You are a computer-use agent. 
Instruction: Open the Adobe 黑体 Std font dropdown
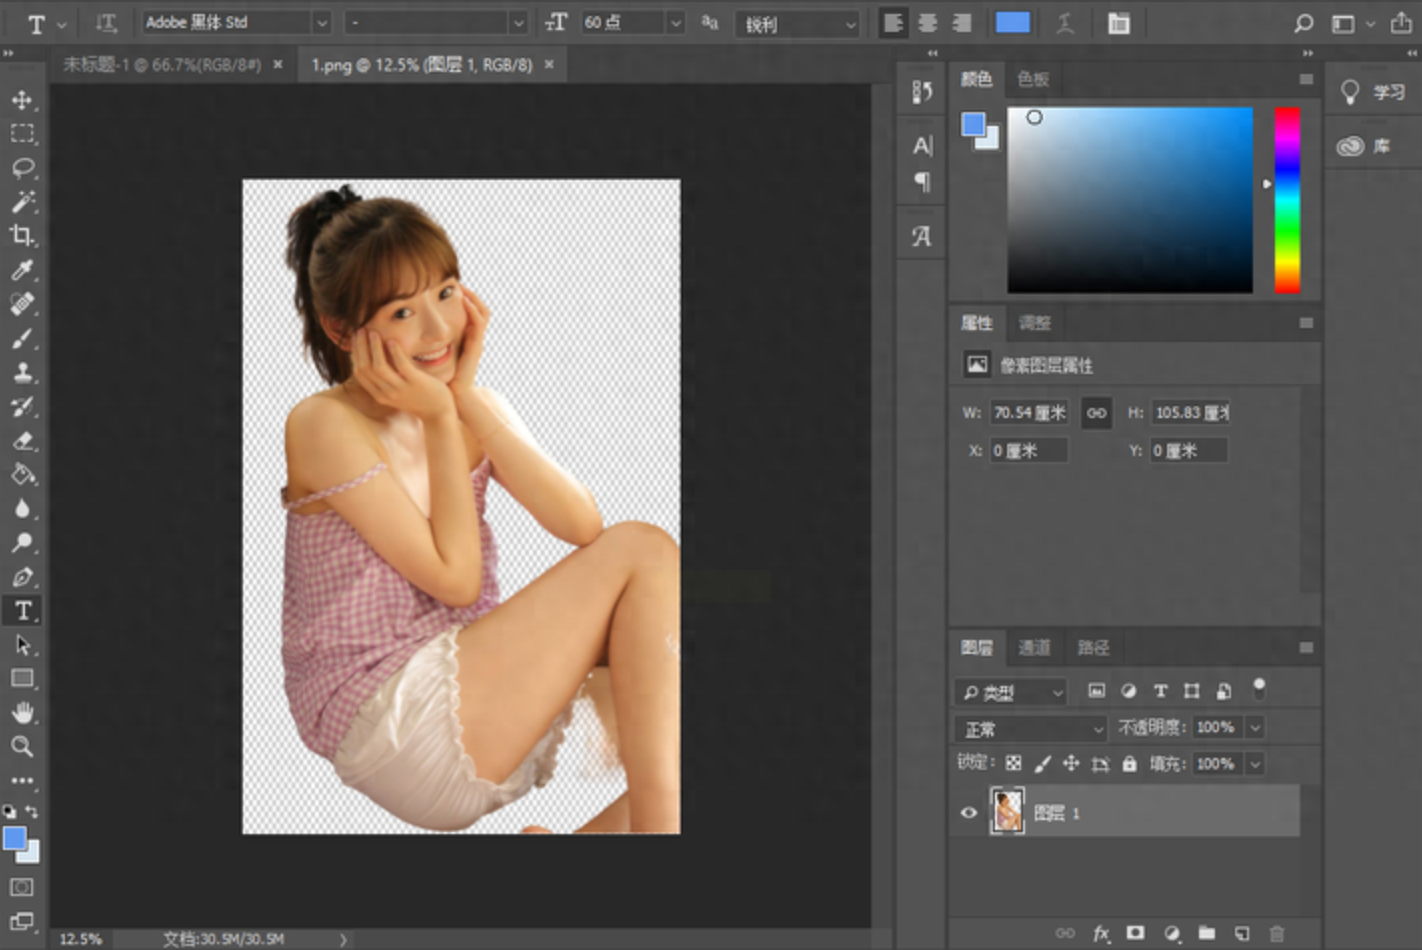point(321,23)
